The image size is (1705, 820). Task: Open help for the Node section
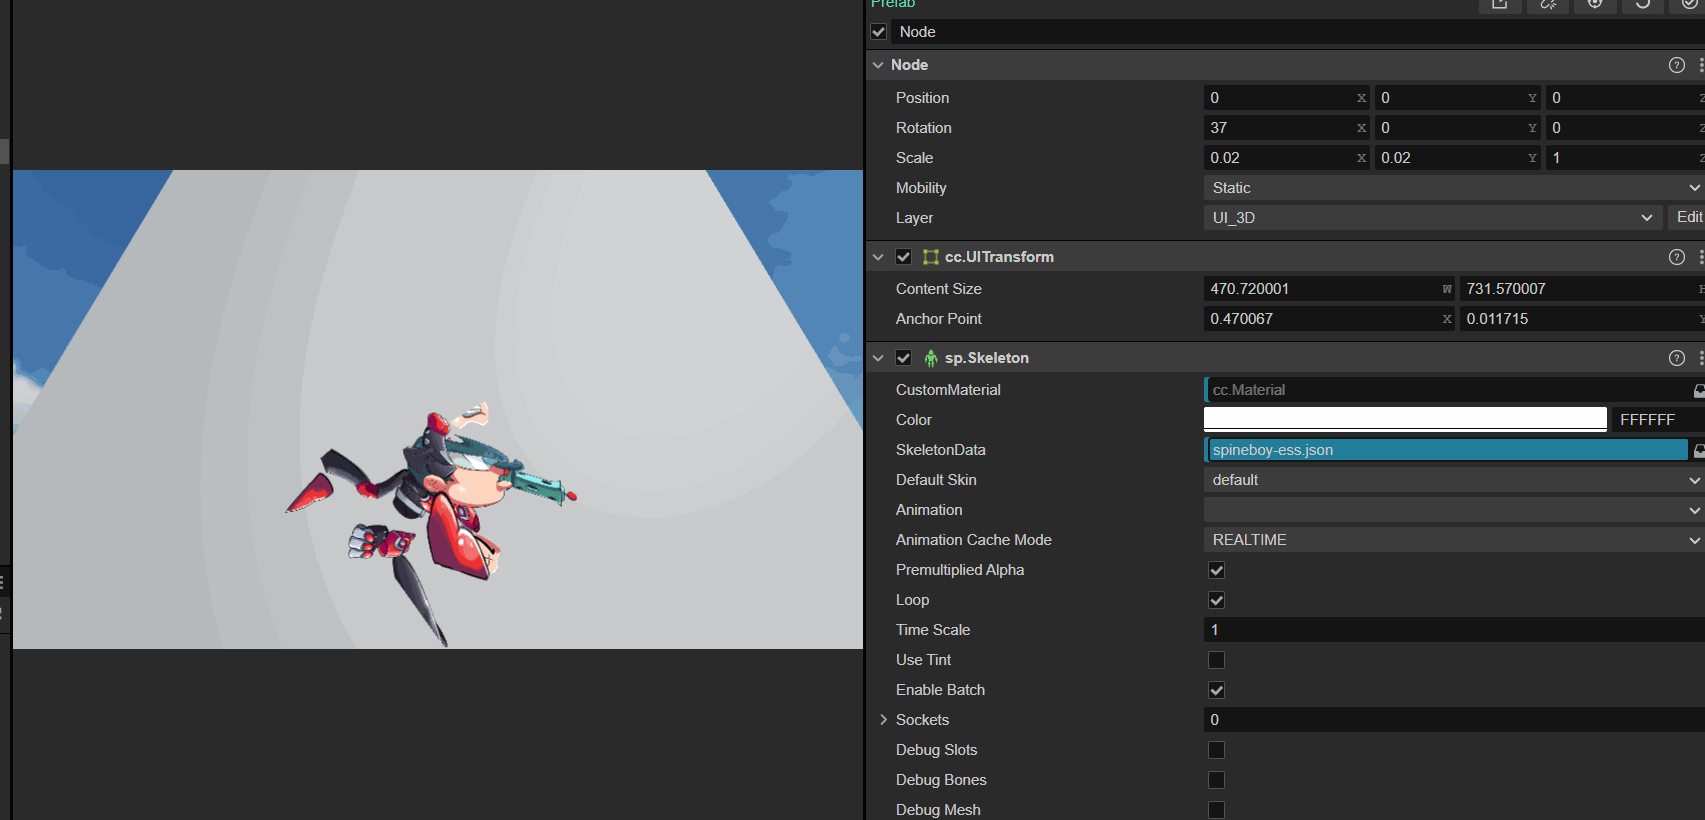(1677, 65)
